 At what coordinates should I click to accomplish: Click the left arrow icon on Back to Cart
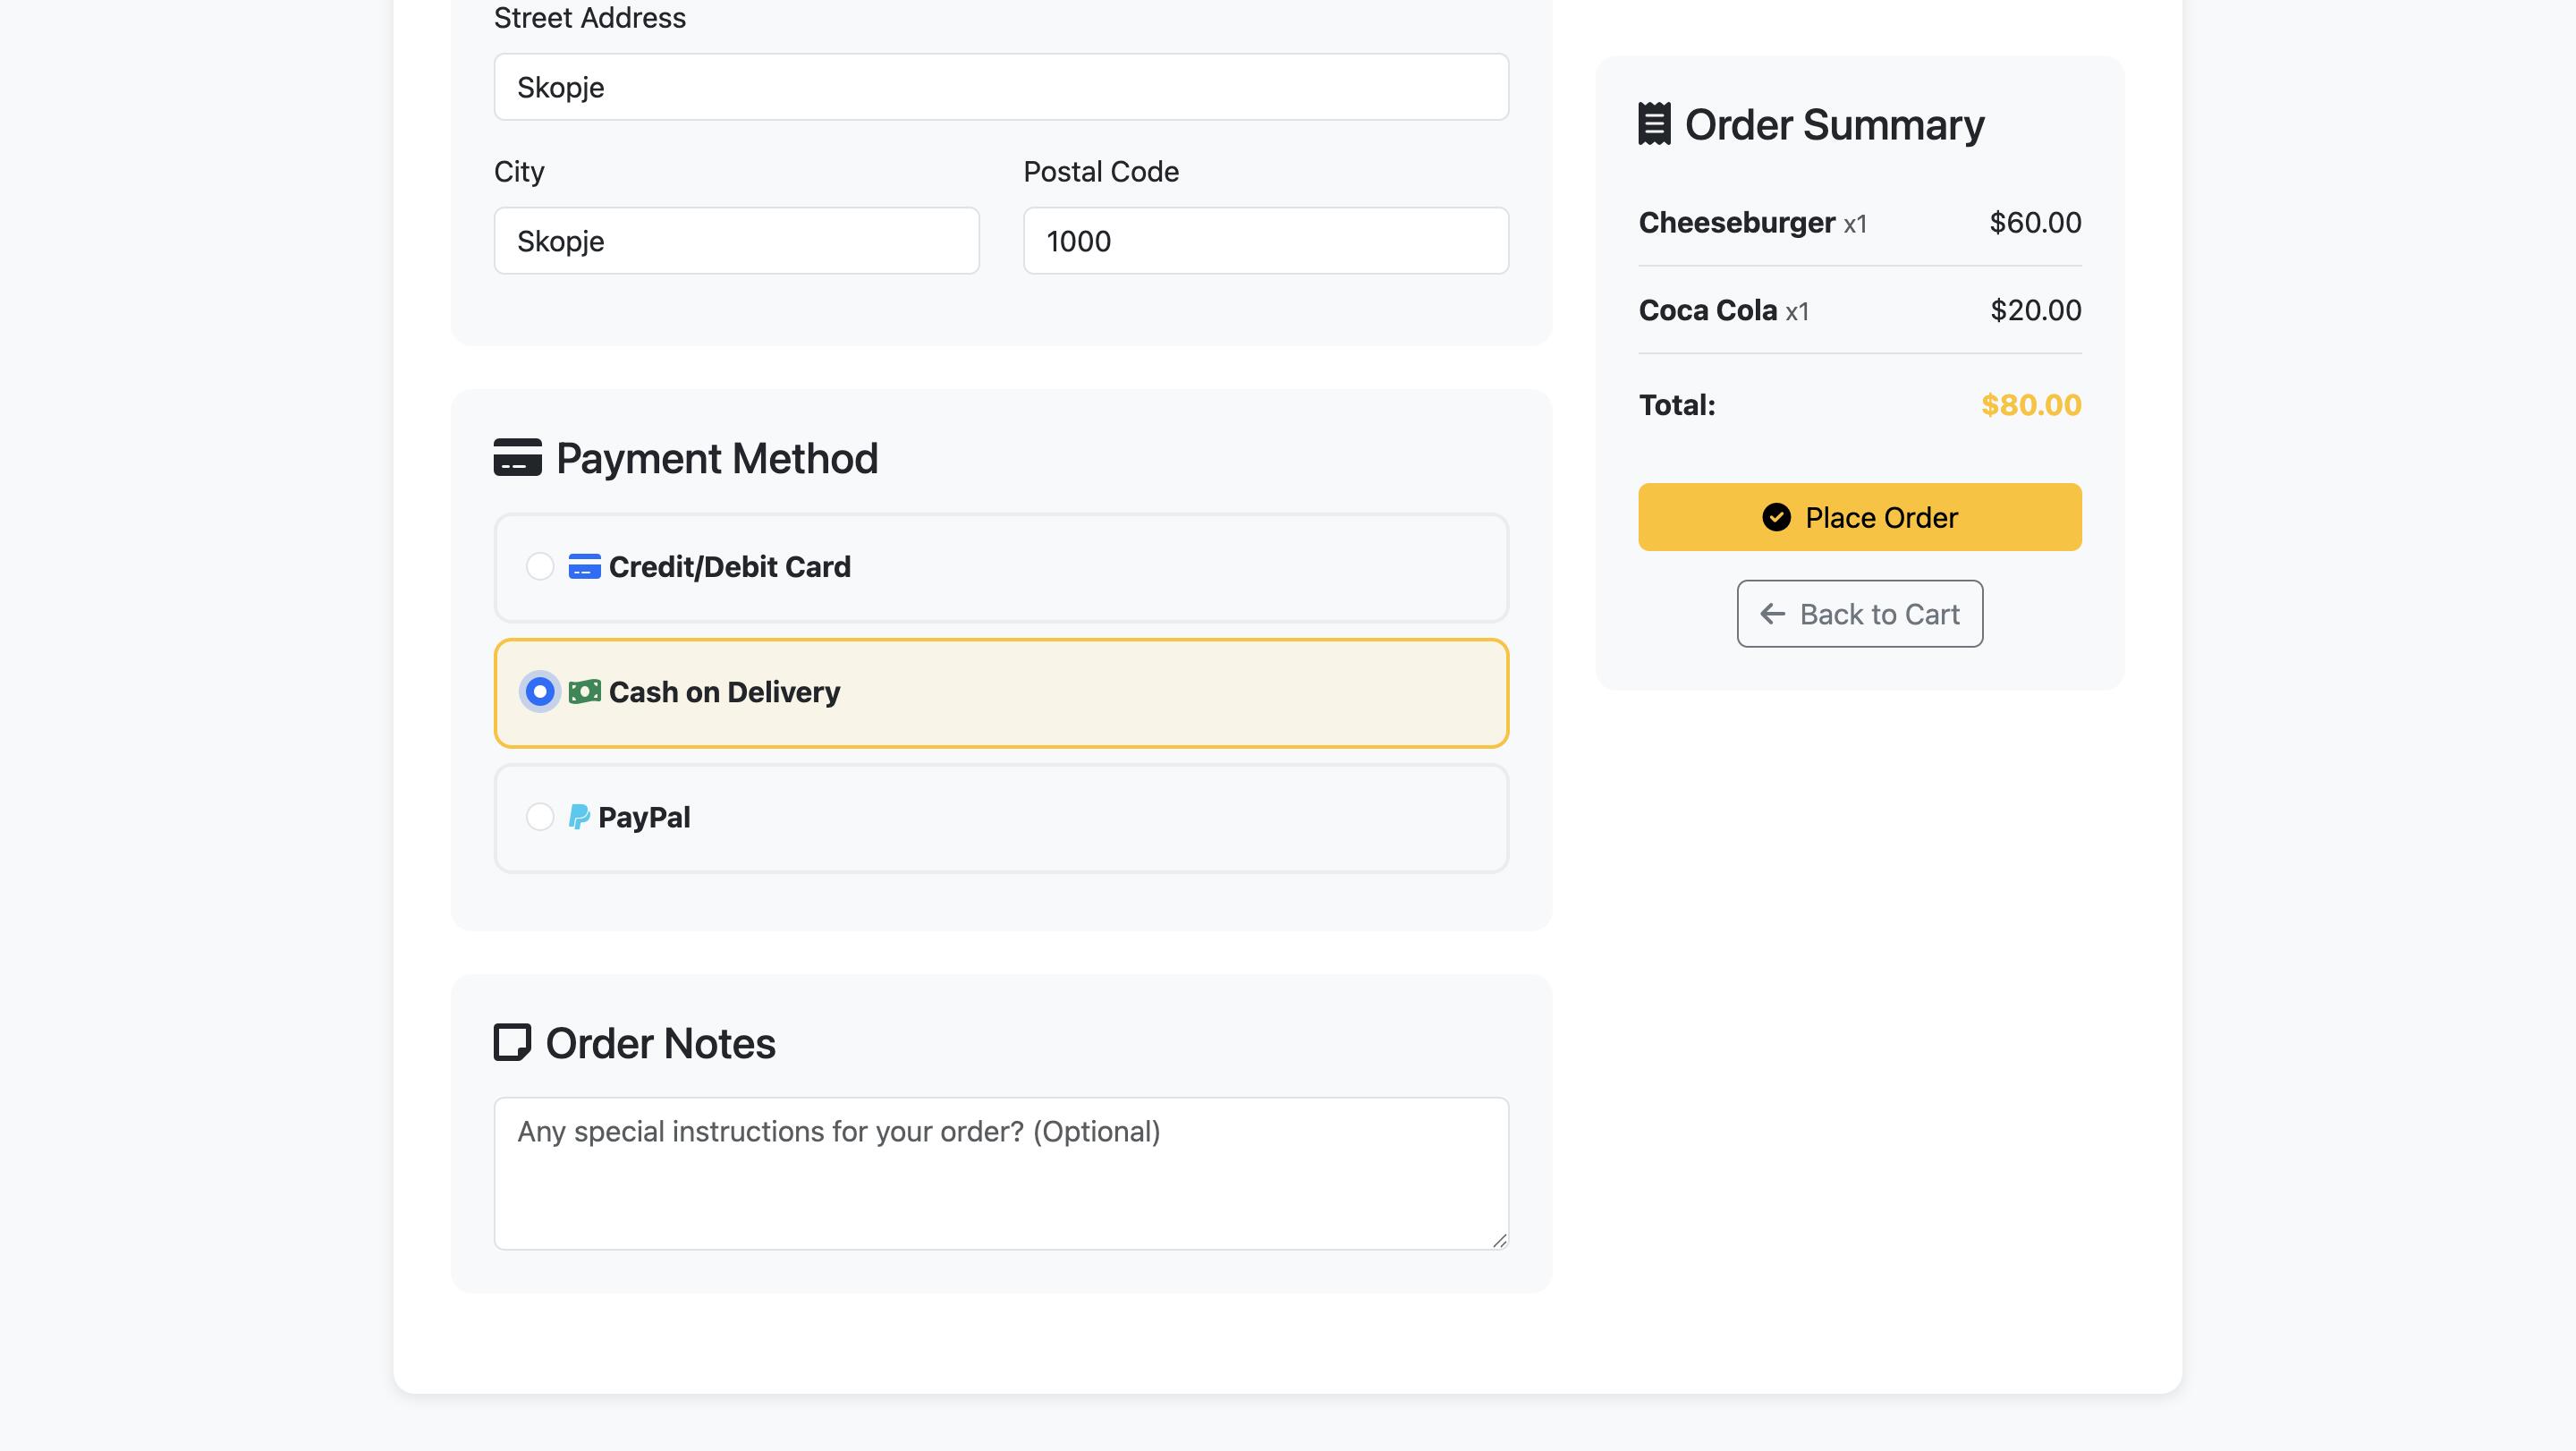pos(1772,614)
